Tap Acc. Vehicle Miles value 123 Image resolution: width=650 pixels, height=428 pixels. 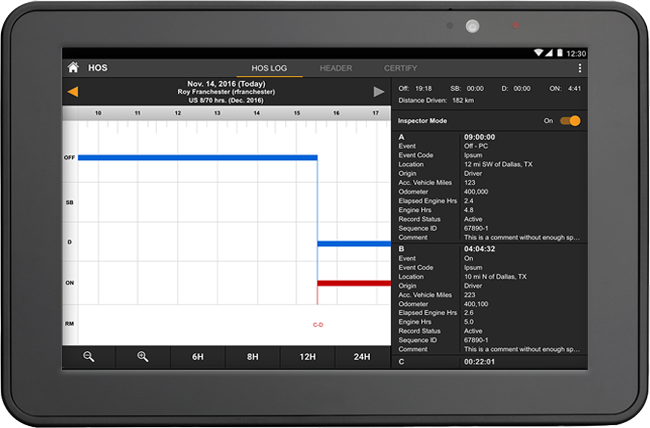click(x=470, y=182)
